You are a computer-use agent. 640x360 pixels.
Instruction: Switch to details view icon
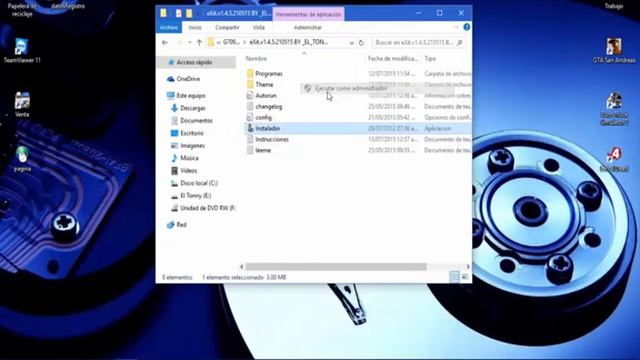click(x=454, y=277)
